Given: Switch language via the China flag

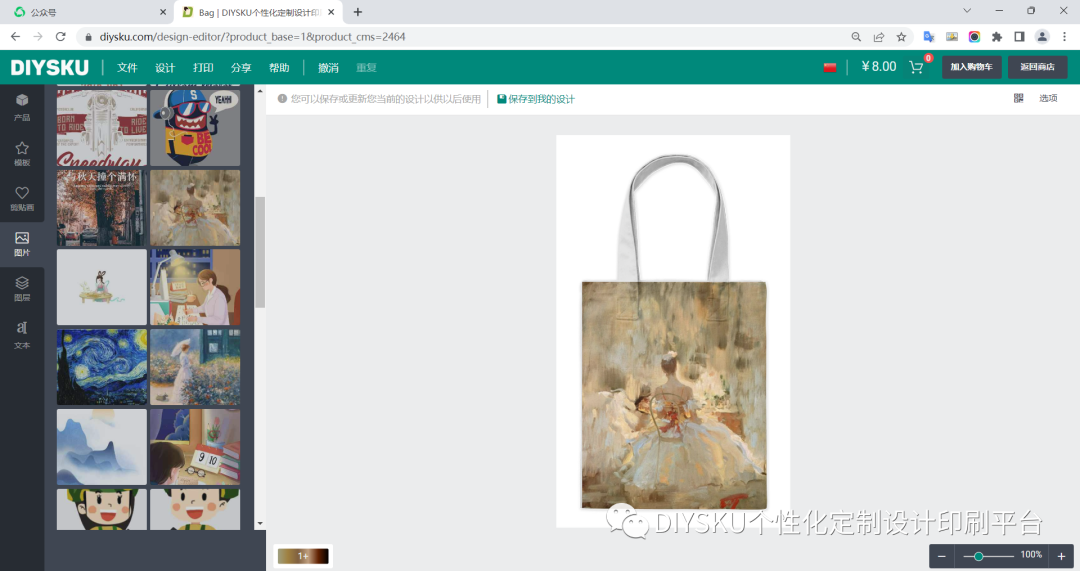Looking at the screenshot, I should (x=829, y=68).
